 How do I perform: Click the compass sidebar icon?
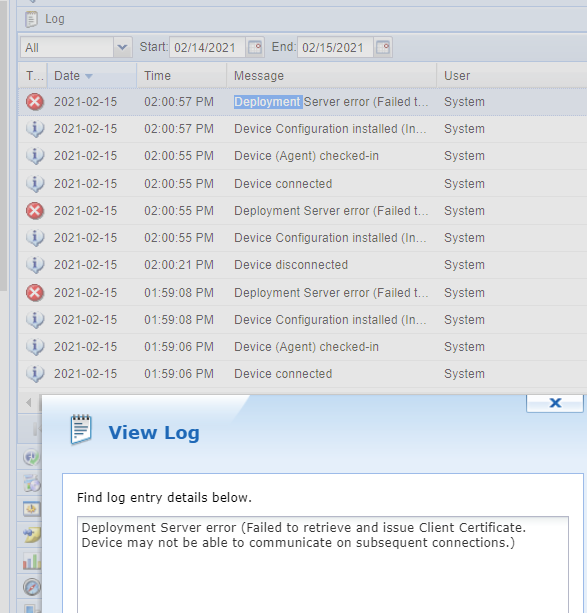32,587
